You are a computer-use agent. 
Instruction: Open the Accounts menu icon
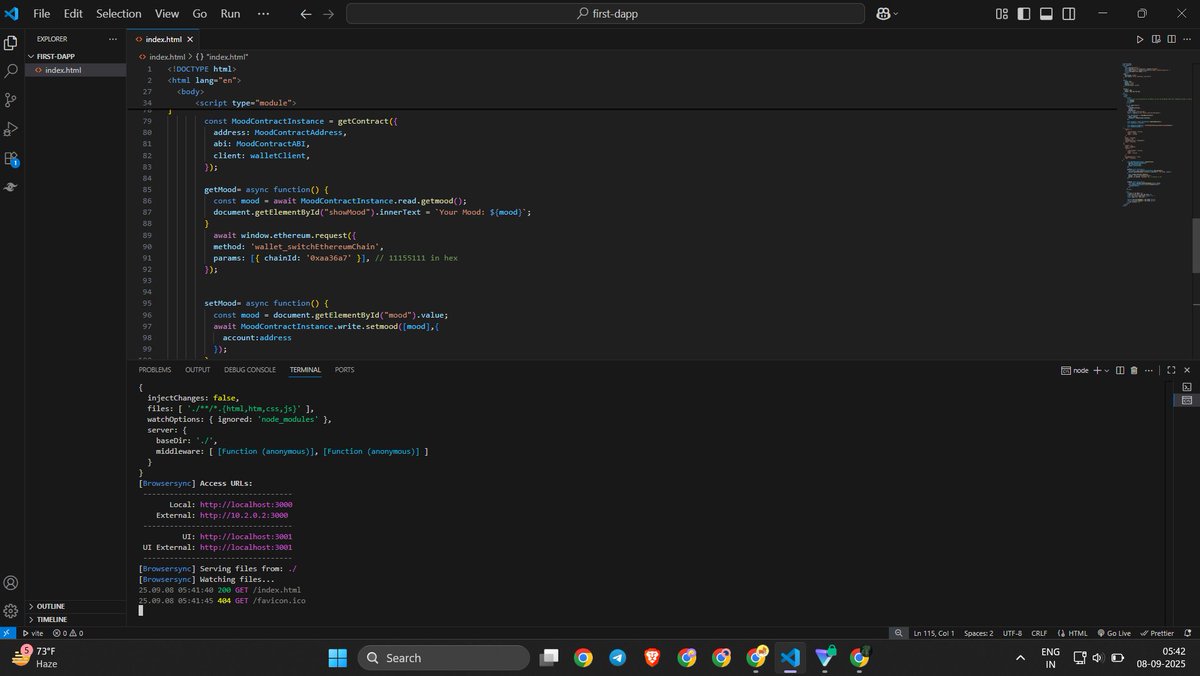click(x=11, y=583)
